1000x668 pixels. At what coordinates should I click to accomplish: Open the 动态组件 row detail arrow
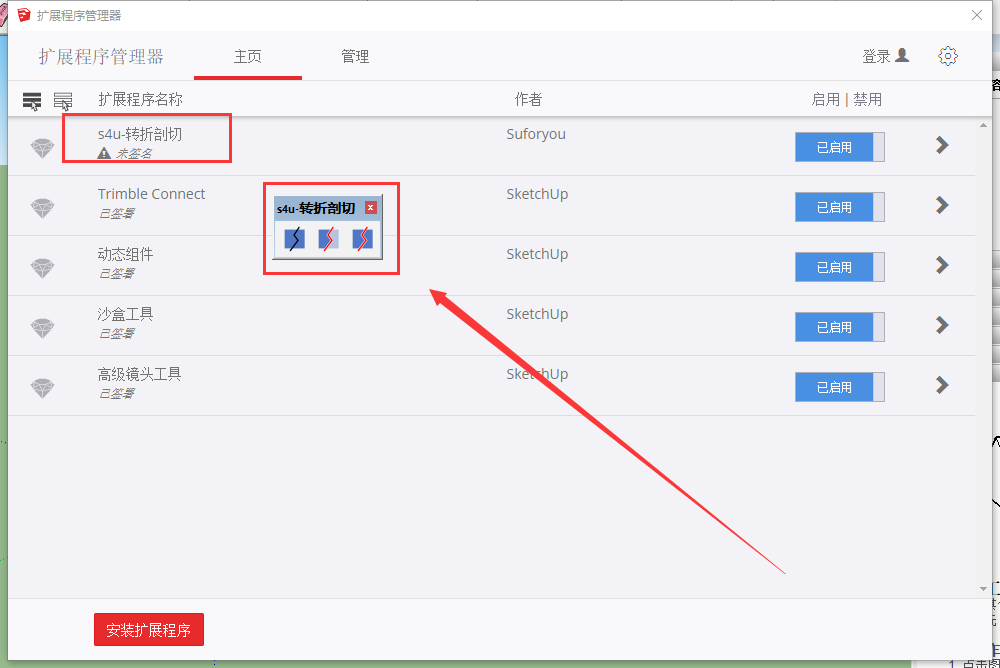point(941,267)
